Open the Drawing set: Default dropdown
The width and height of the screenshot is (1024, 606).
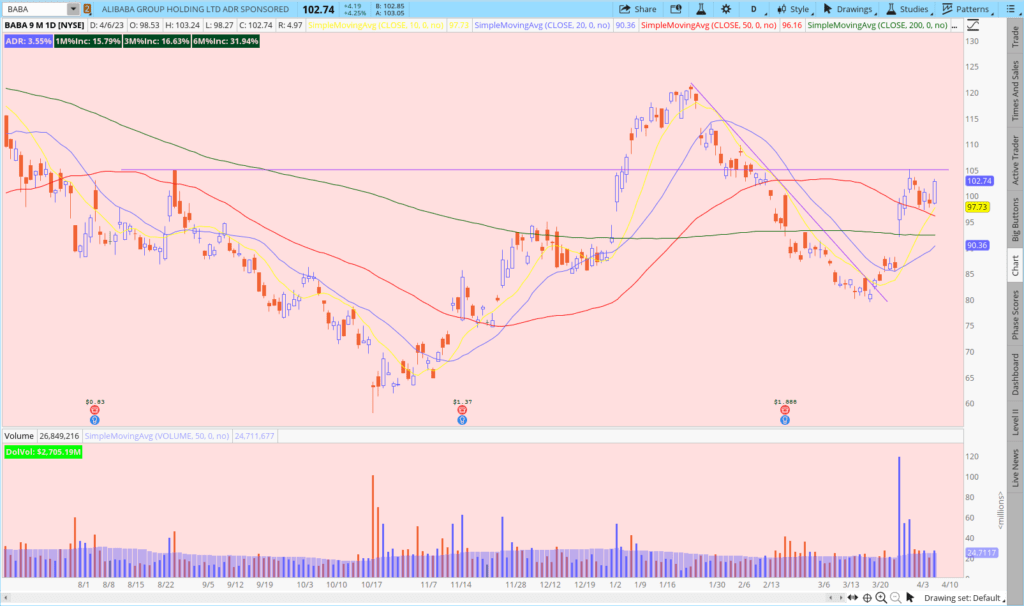tap(965, 598)
